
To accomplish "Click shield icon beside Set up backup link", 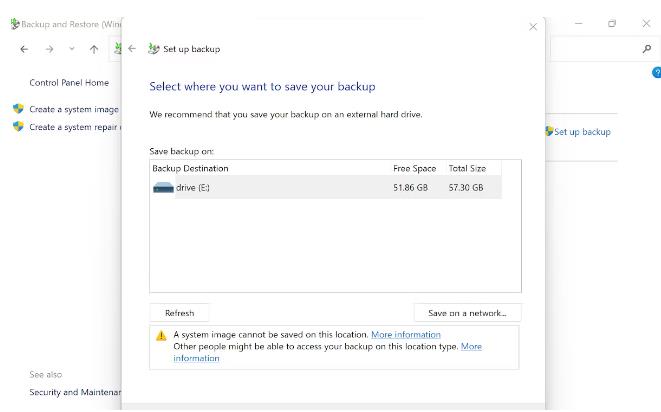I will point(549,131).
